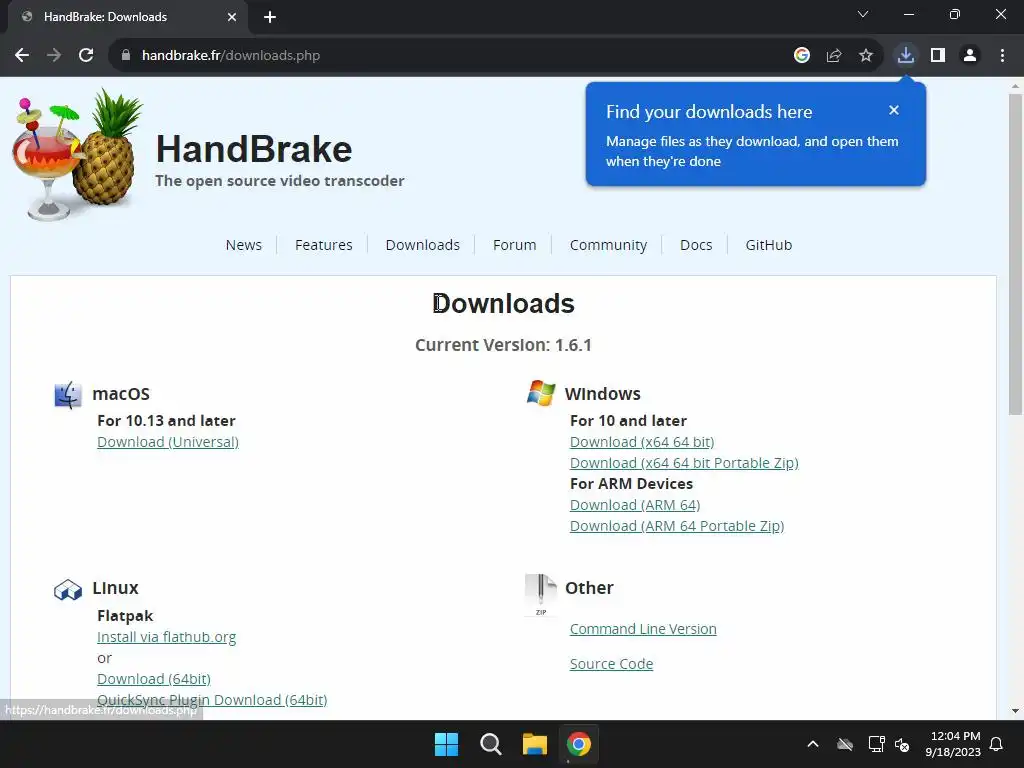This screenshot has width=1024, height=768.
Task: Open the Chrome profile icon
Action: (970, 56)
